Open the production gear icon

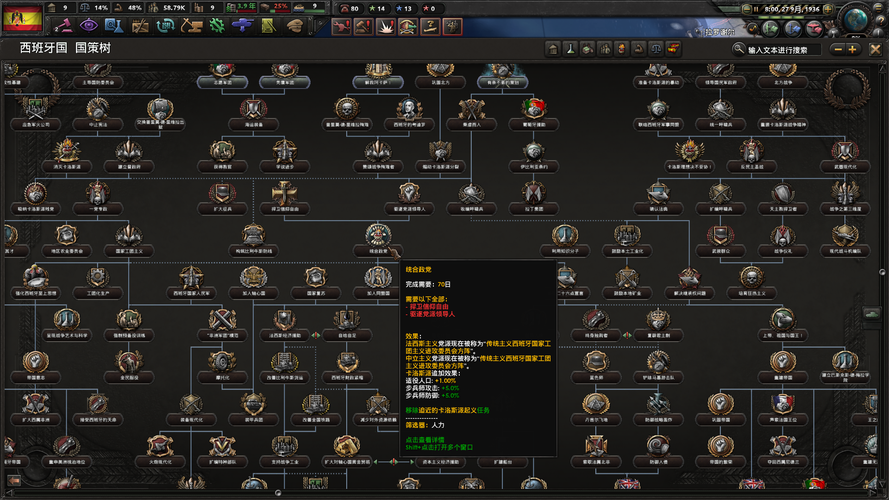coord(217,26)
